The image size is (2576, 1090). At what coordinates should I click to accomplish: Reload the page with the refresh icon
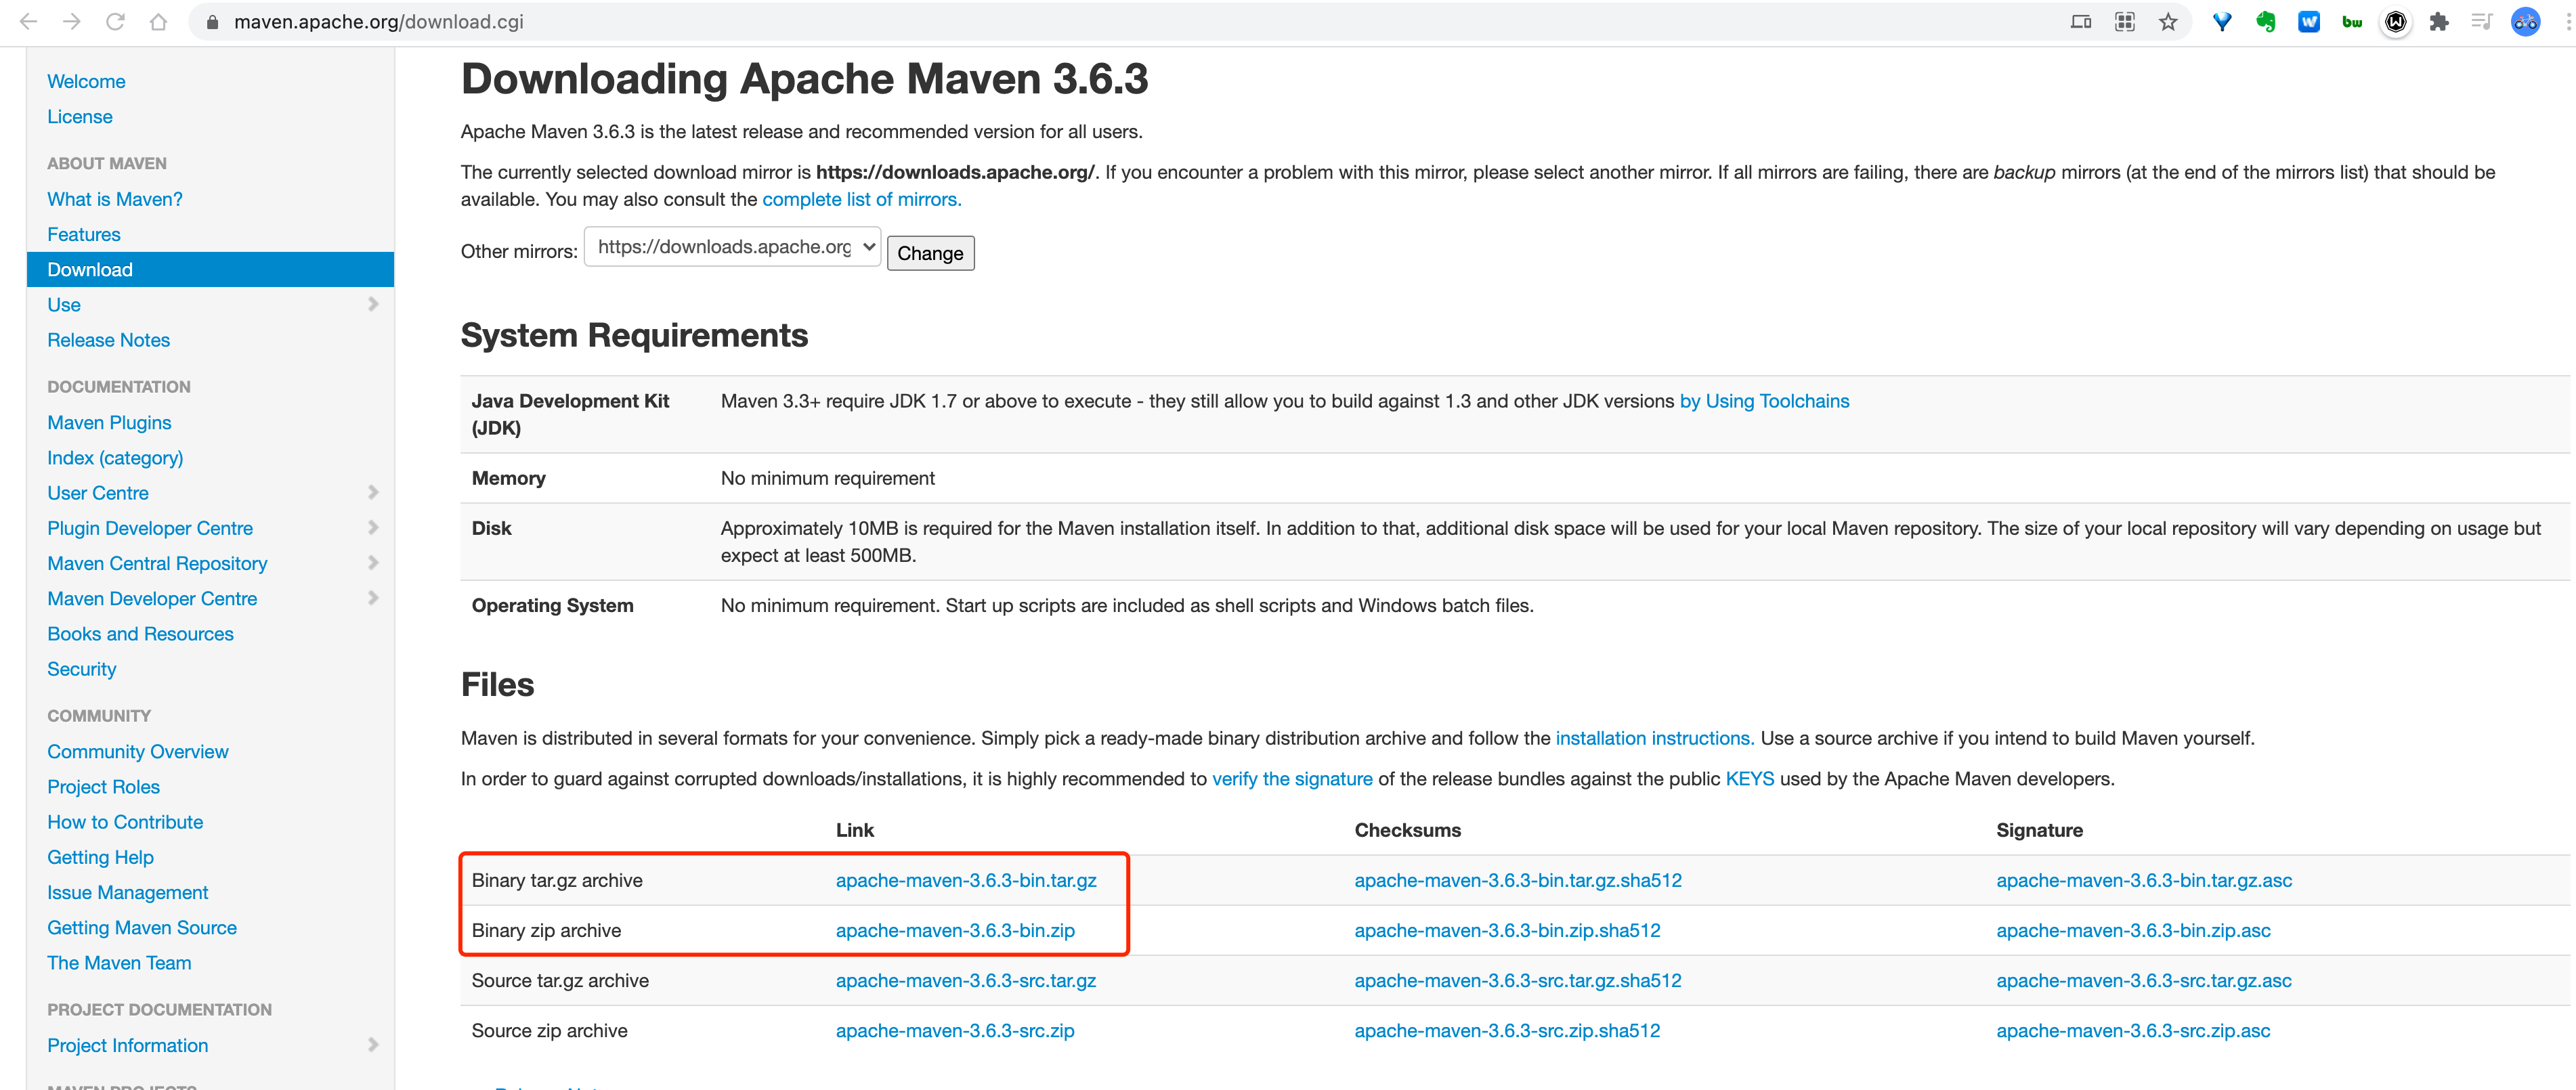point(115,21)
